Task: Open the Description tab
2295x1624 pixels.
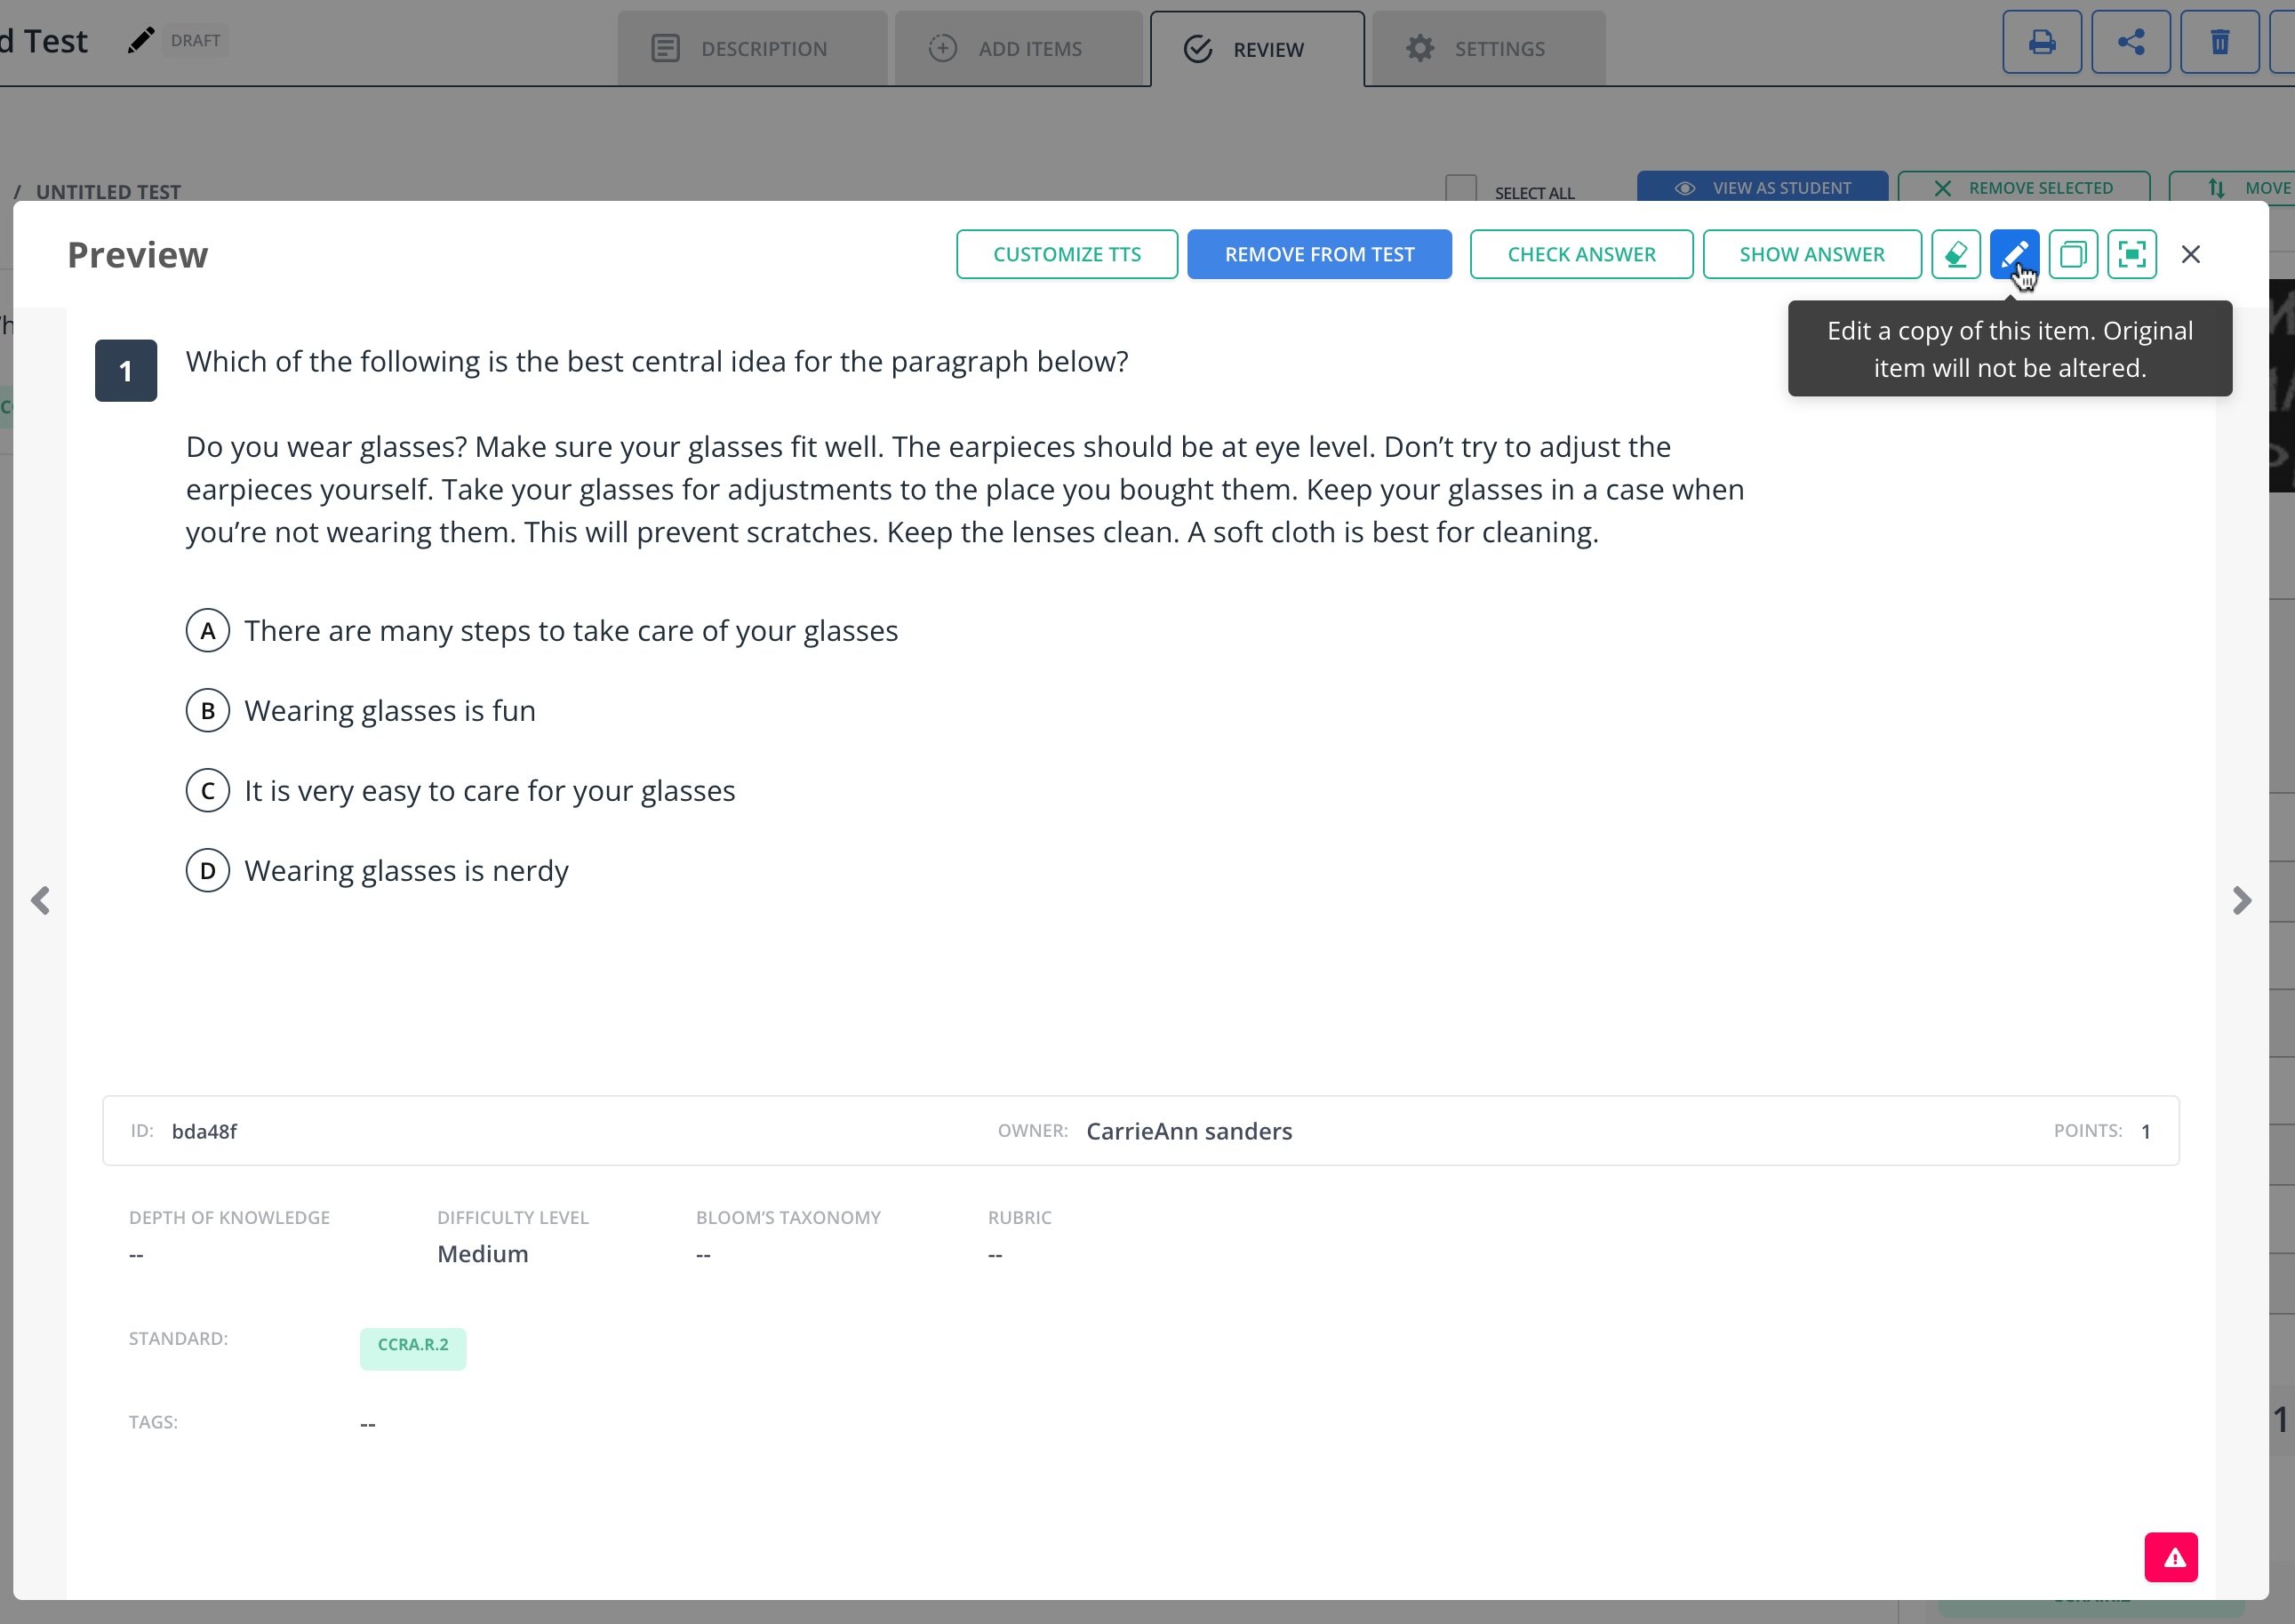Action: click(x=752, y=48)
